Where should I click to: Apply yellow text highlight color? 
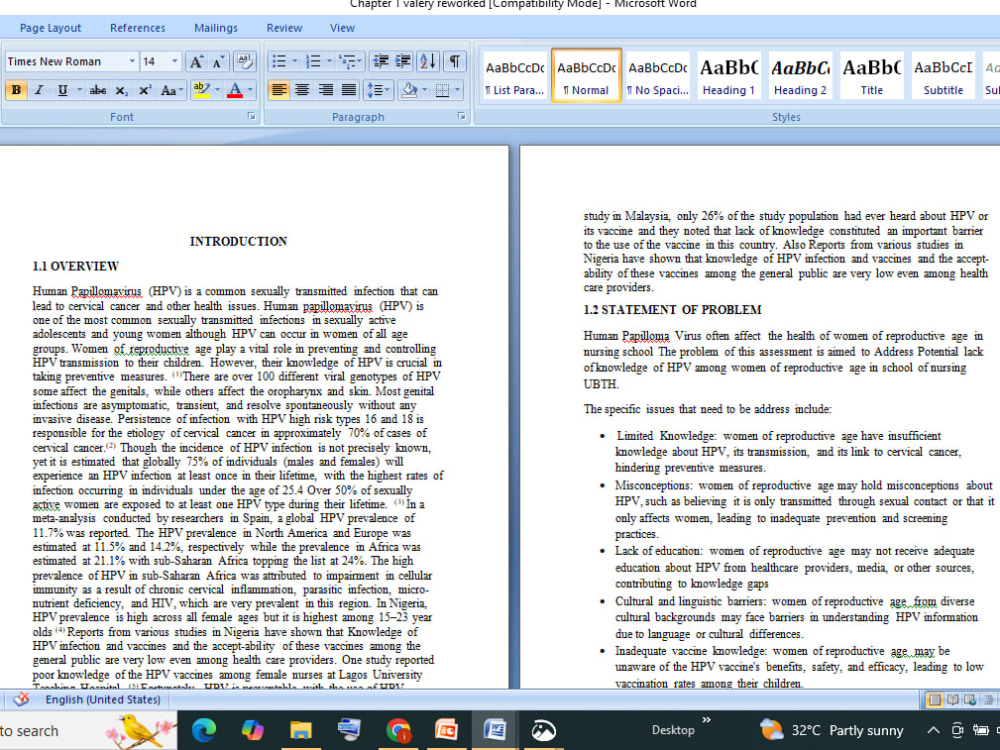pyautogui.click(x=202, y=90)
